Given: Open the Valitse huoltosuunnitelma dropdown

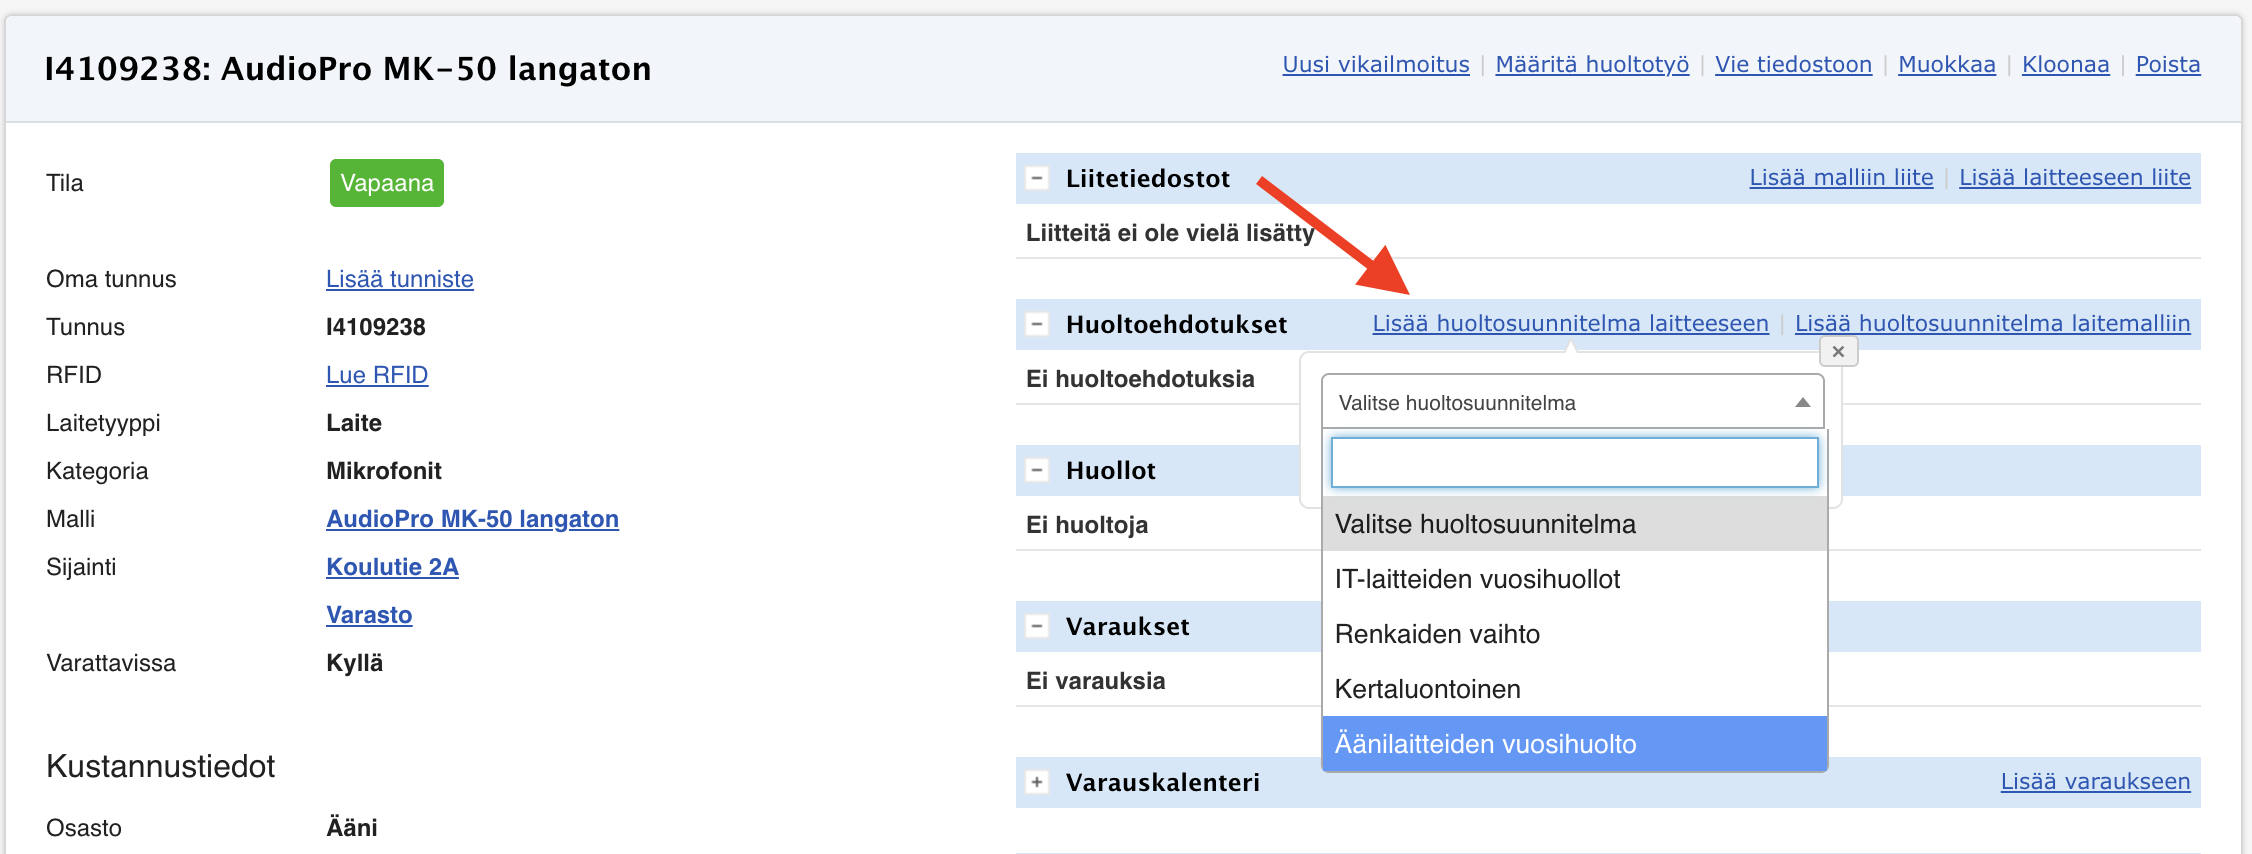Looking at the screenshot, I should coord(1572,402).
